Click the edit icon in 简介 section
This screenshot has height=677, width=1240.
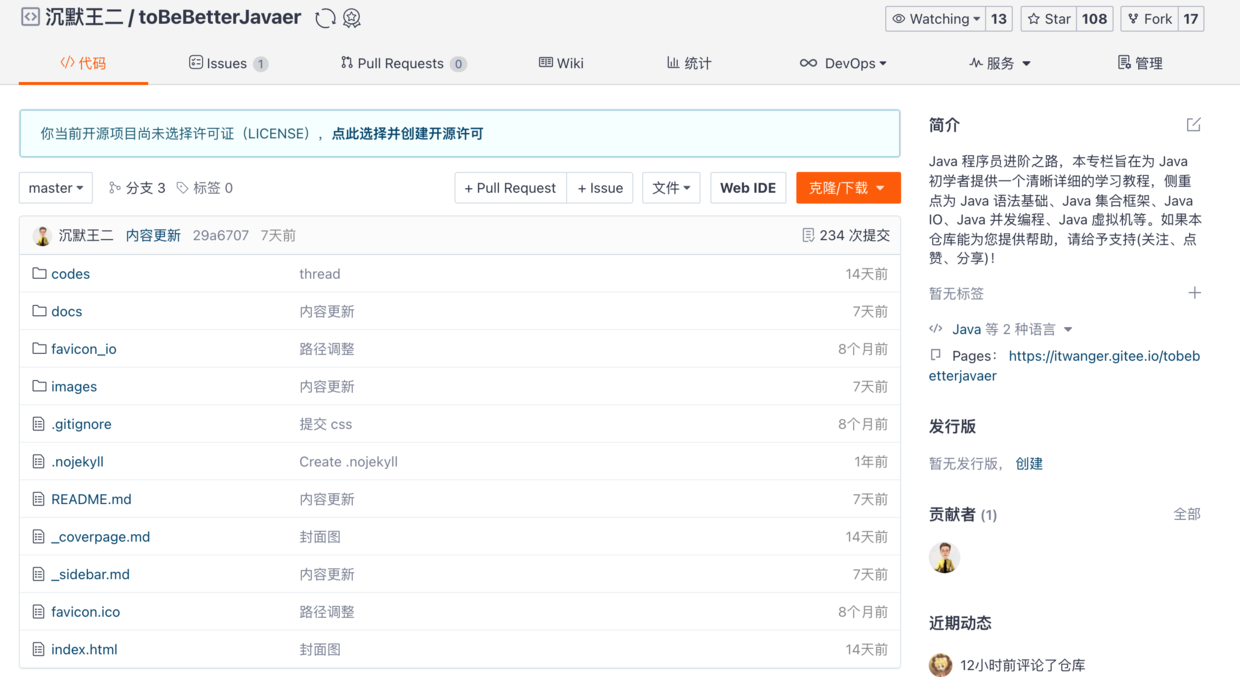pos(1193,125)
